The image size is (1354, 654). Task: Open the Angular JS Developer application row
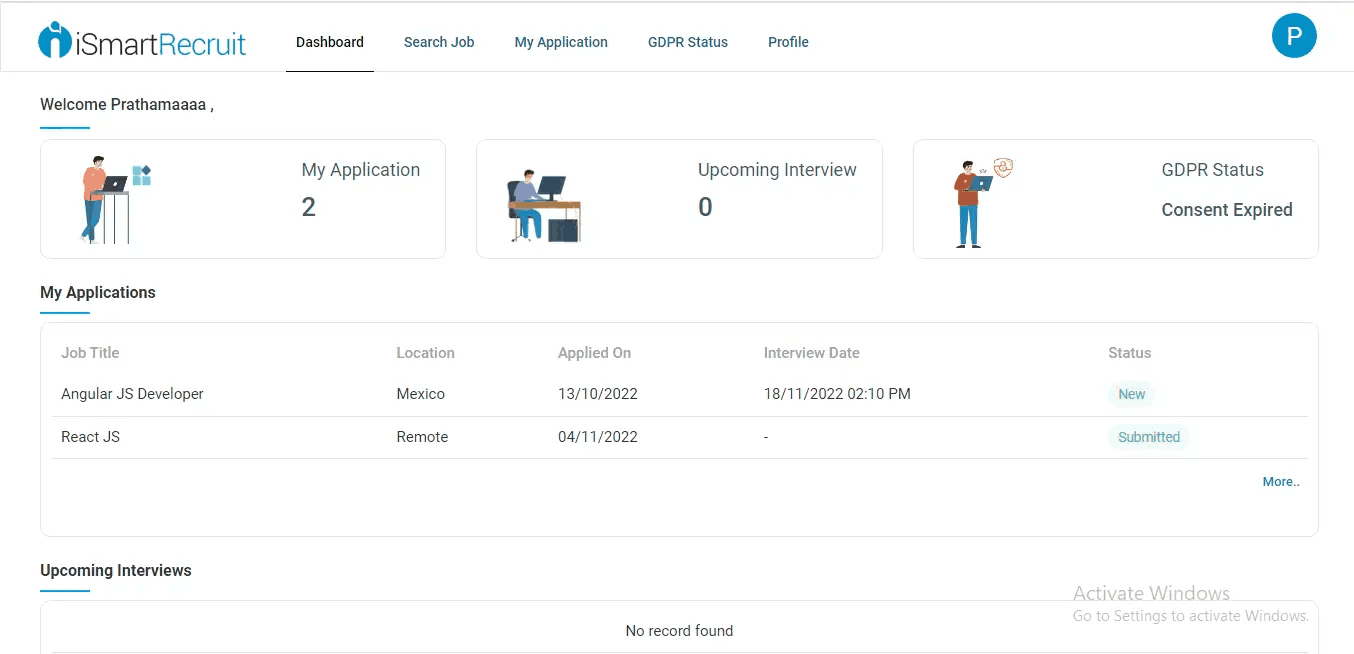click(679, 394)
